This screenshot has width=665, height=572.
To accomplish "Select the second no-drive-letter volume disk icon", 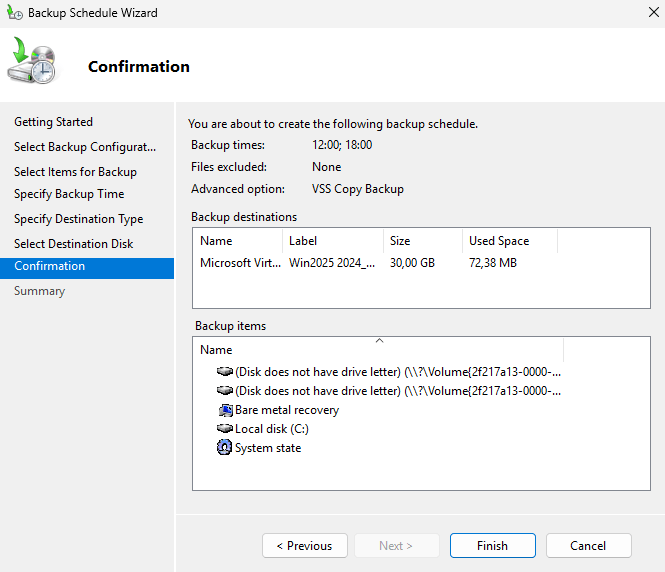I will pyautogui.click(x=224, y=390).
